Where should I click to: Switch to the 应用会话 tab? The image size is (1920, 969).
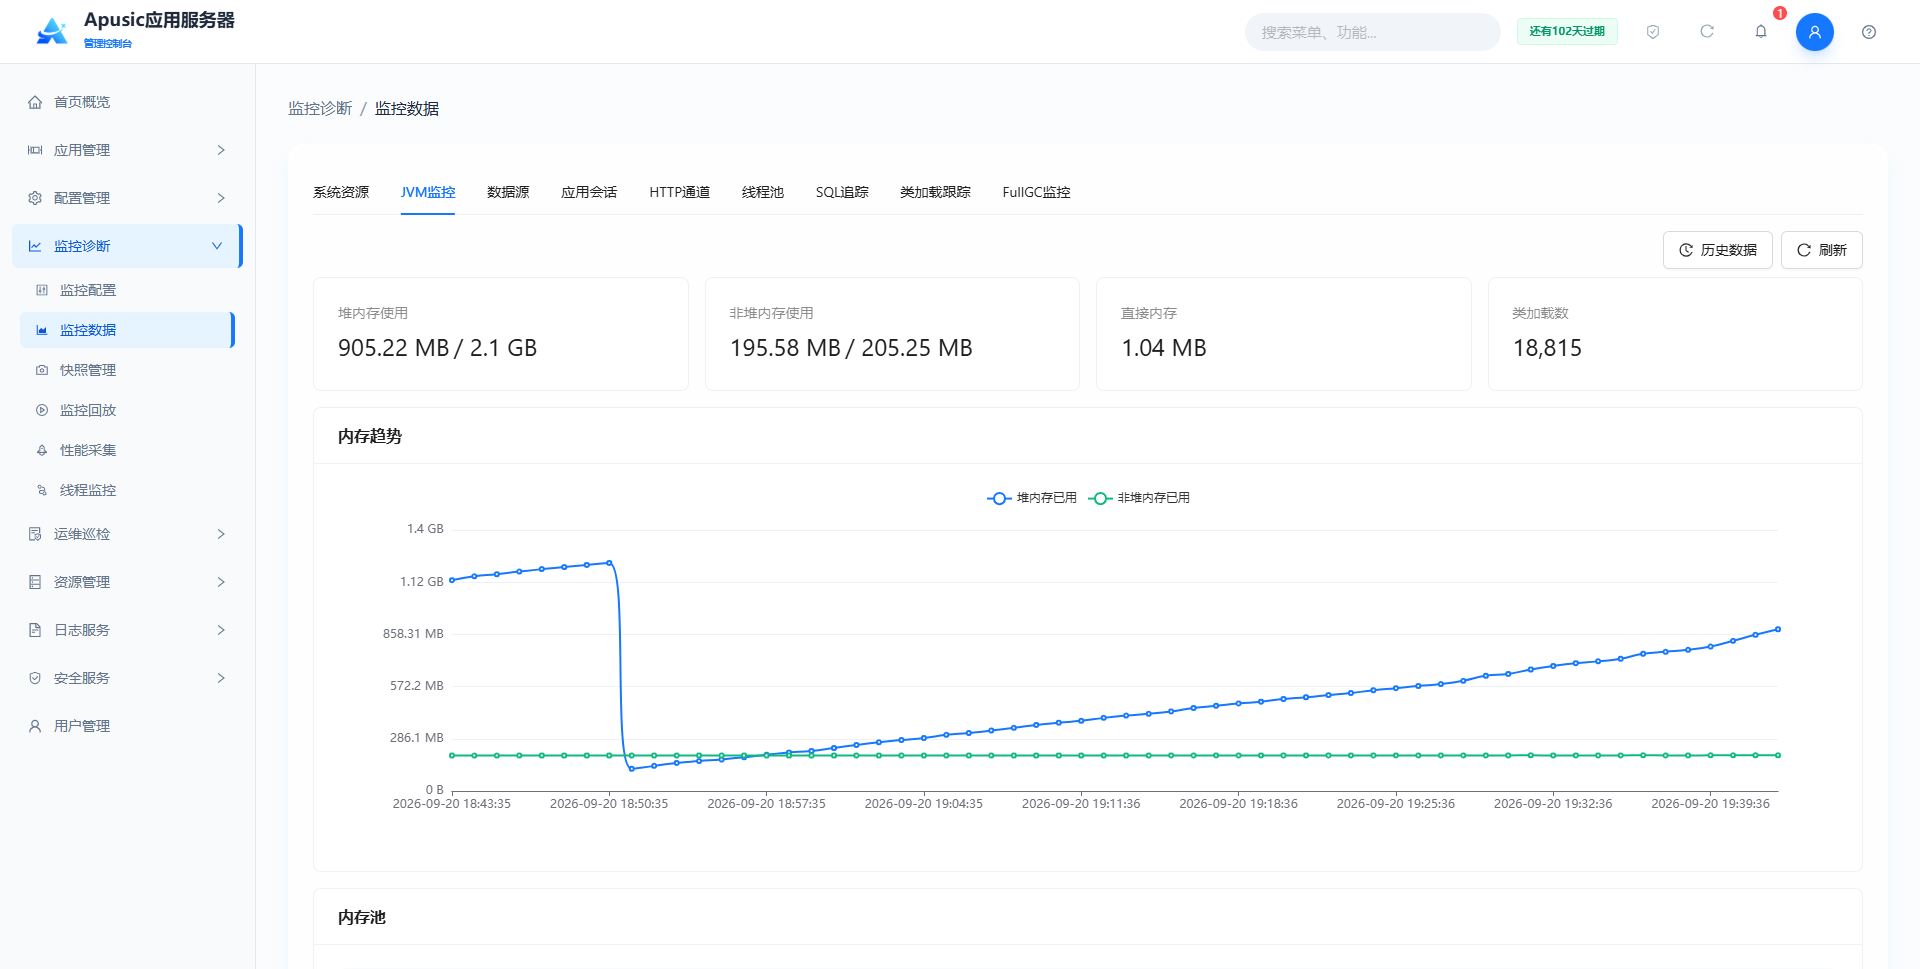[x=589, y=192]
